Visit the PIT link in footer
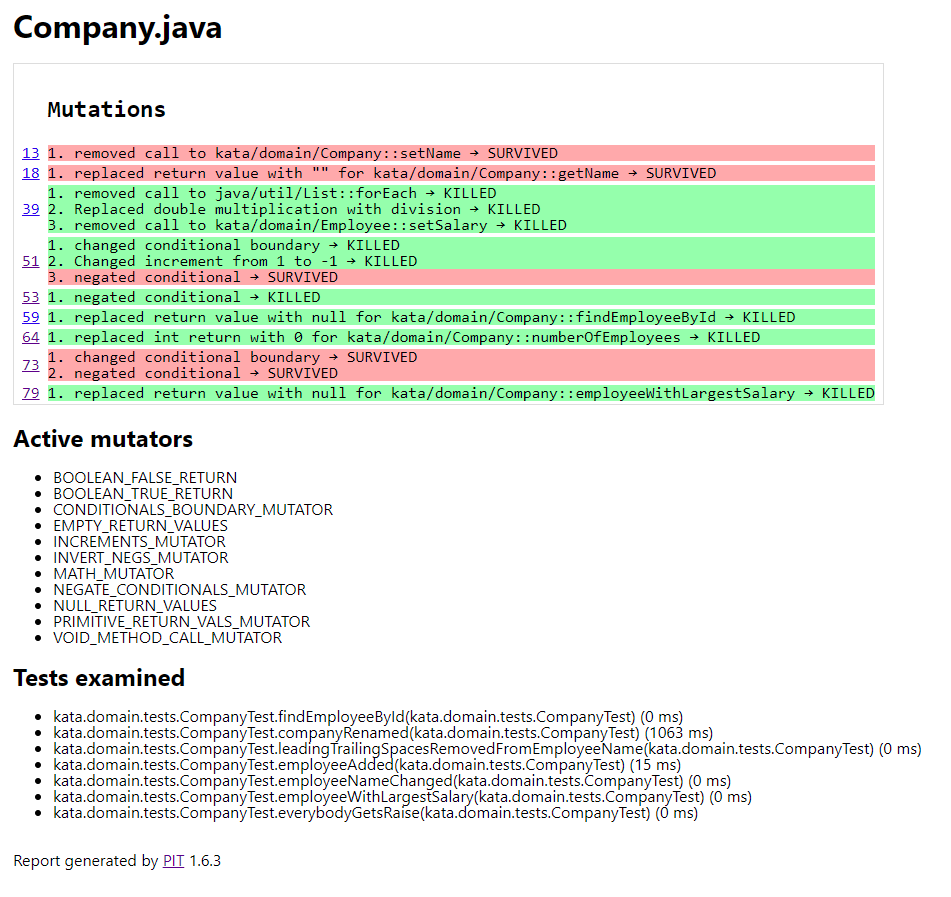This screenshot has width=951, height=897. tap(173, 861)
